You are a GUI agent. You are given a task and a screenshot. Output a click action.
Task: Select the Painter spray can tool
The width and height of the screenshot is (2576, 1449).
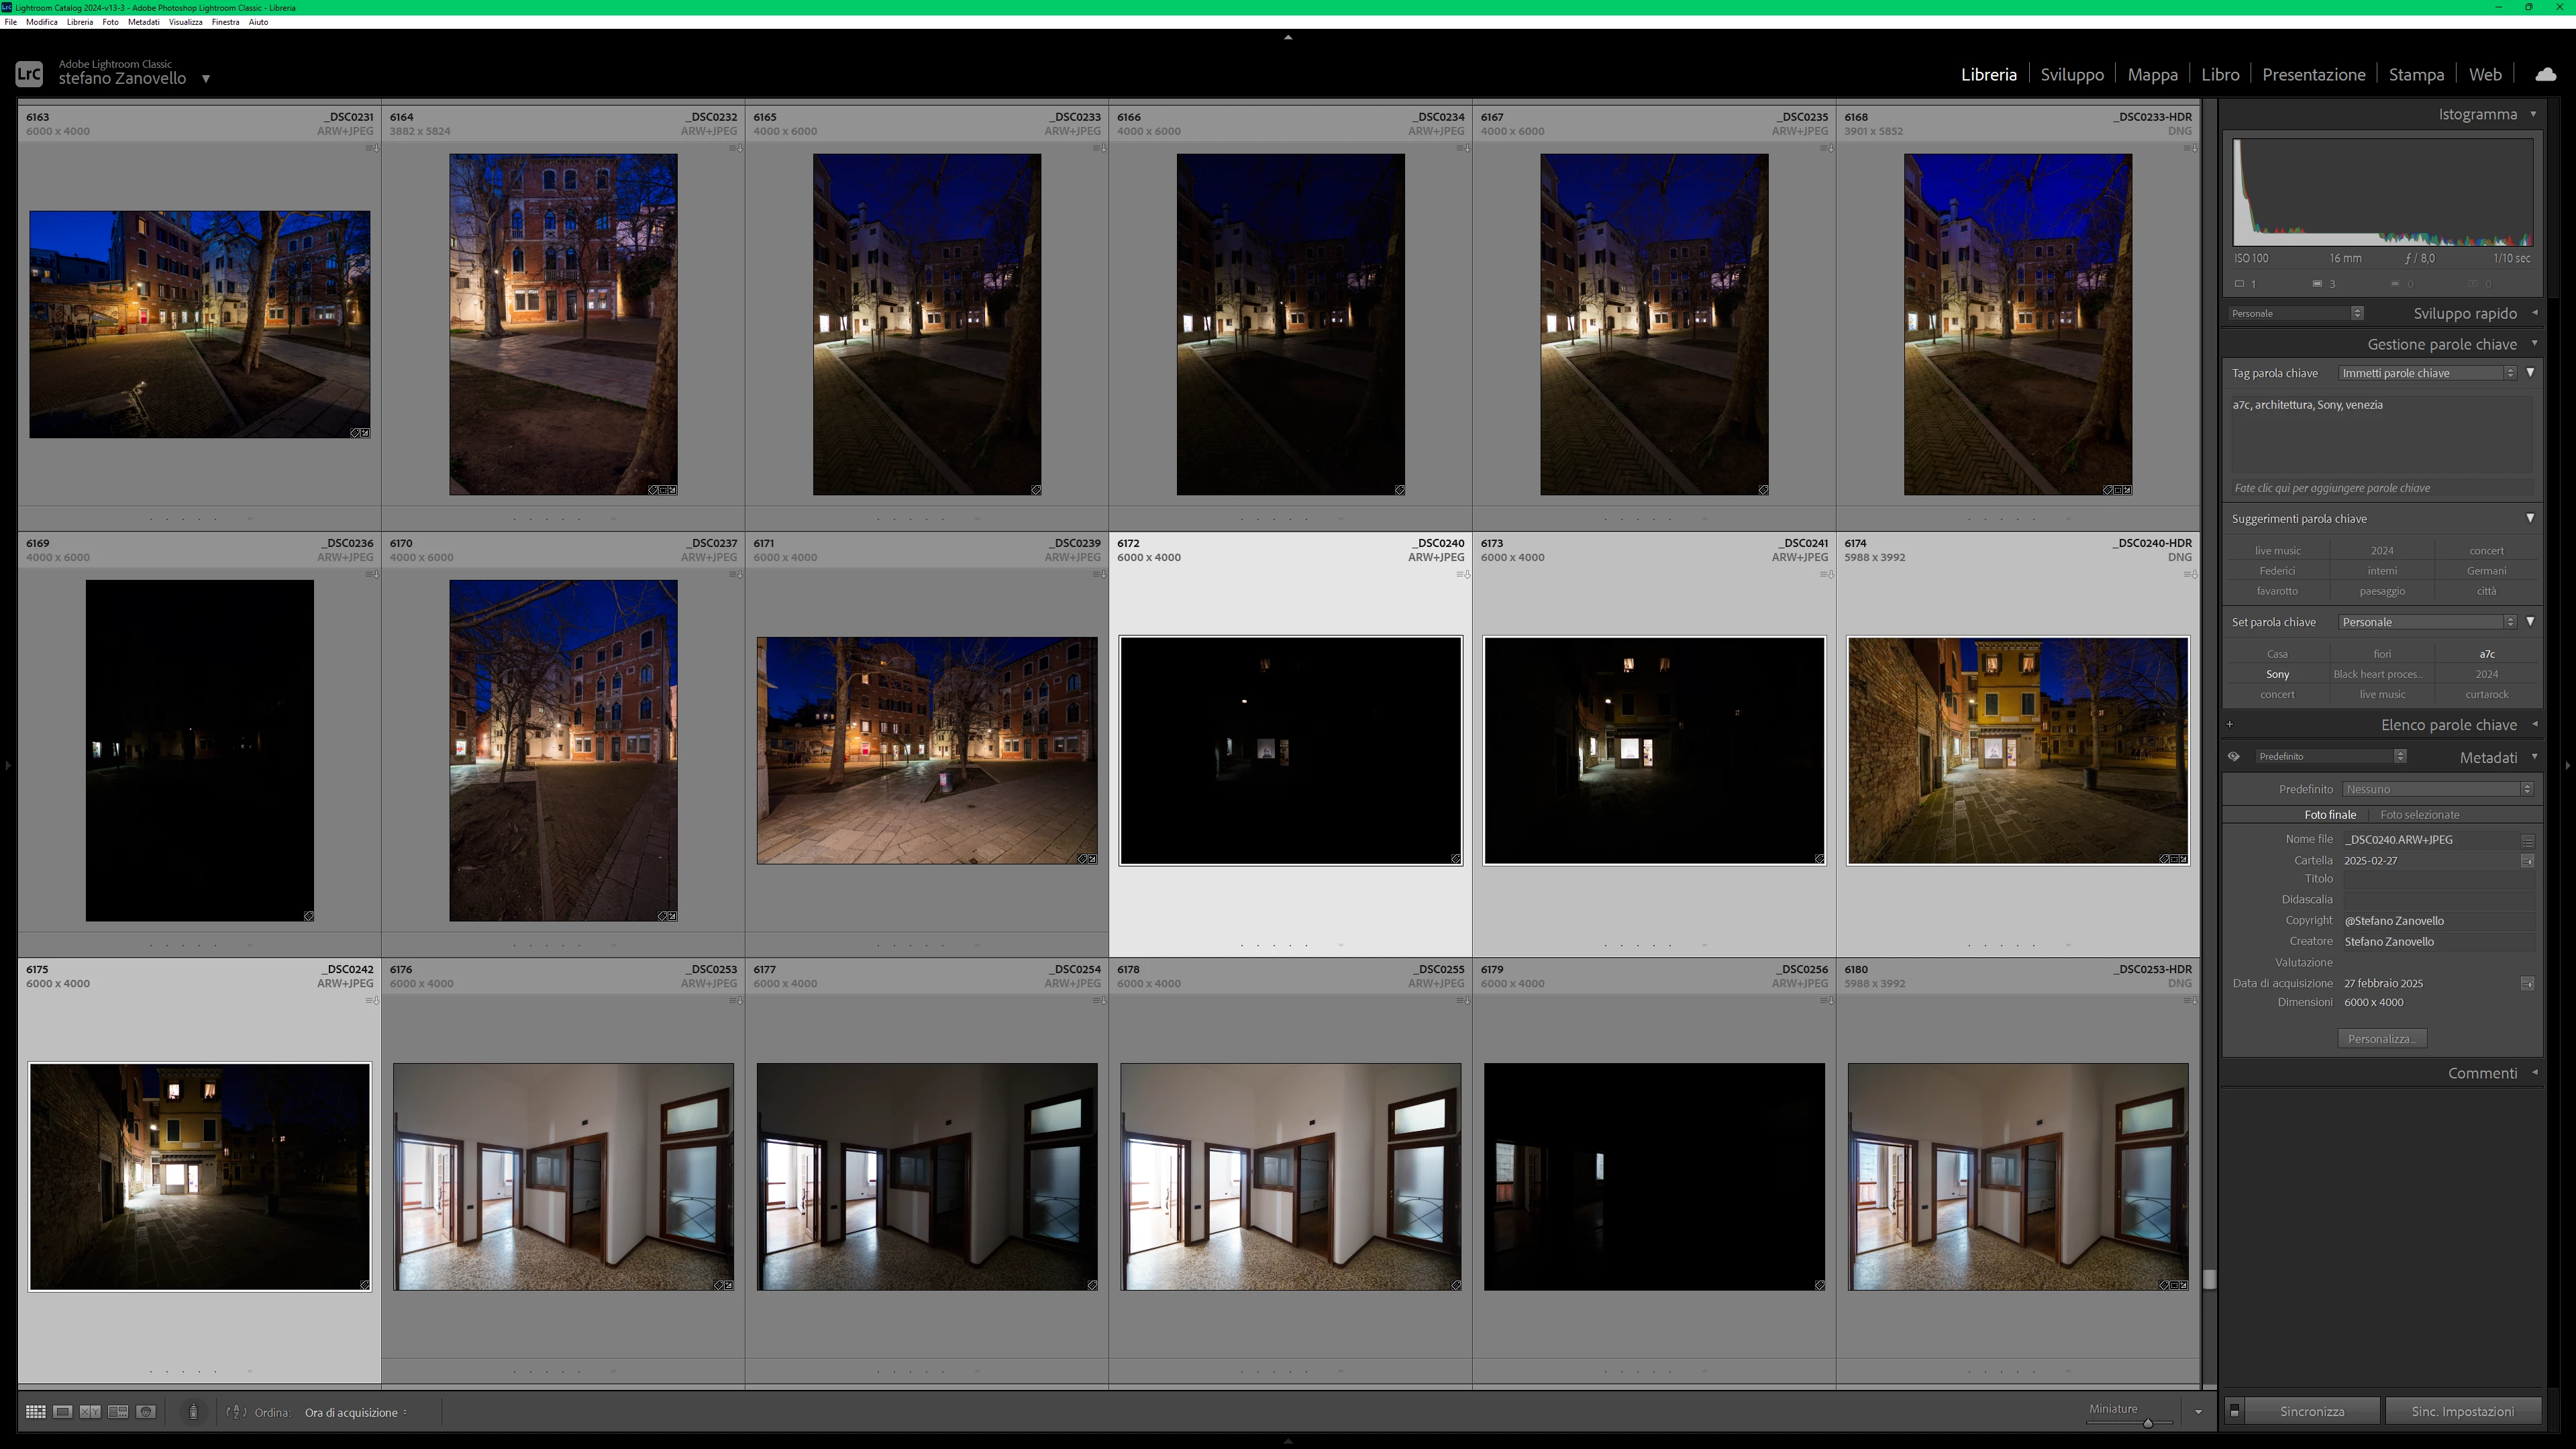tap(193, 1412)
